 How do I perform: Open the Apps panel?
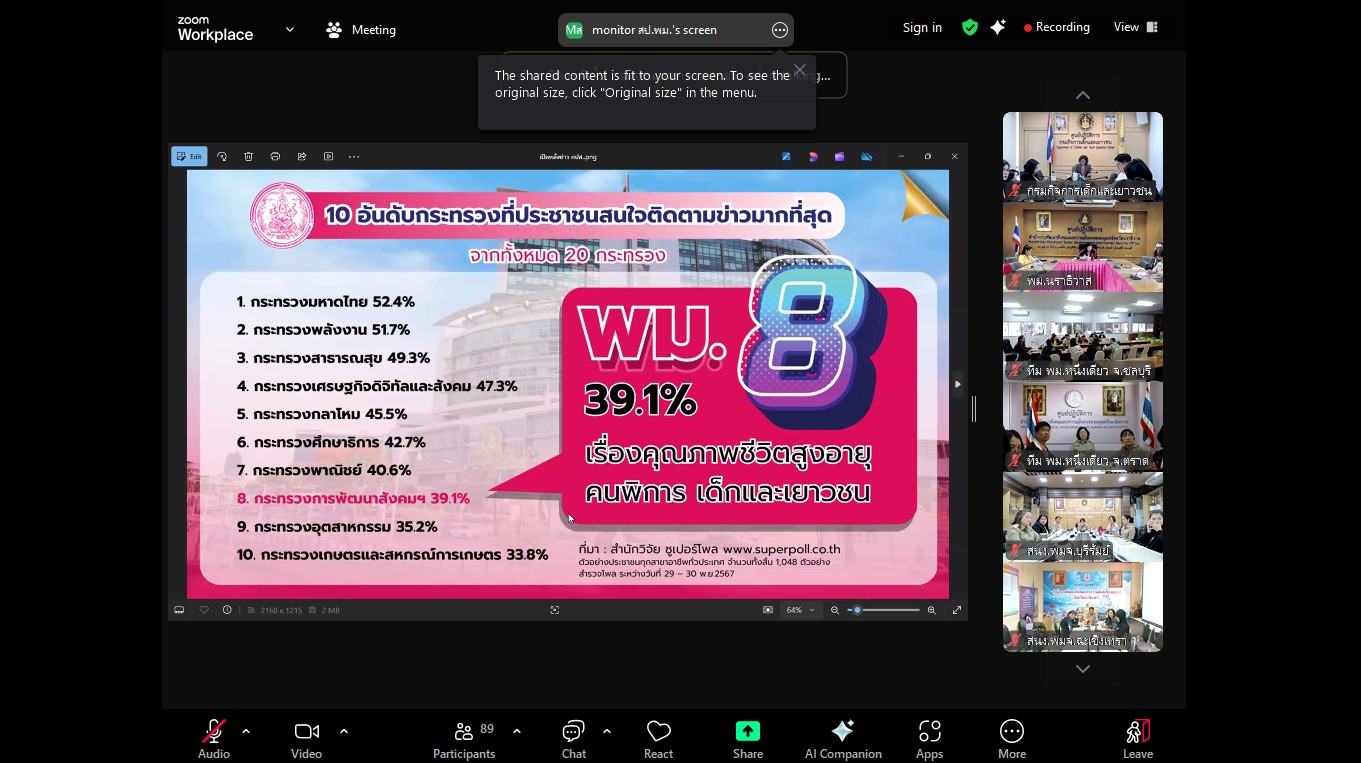point(929,738)
